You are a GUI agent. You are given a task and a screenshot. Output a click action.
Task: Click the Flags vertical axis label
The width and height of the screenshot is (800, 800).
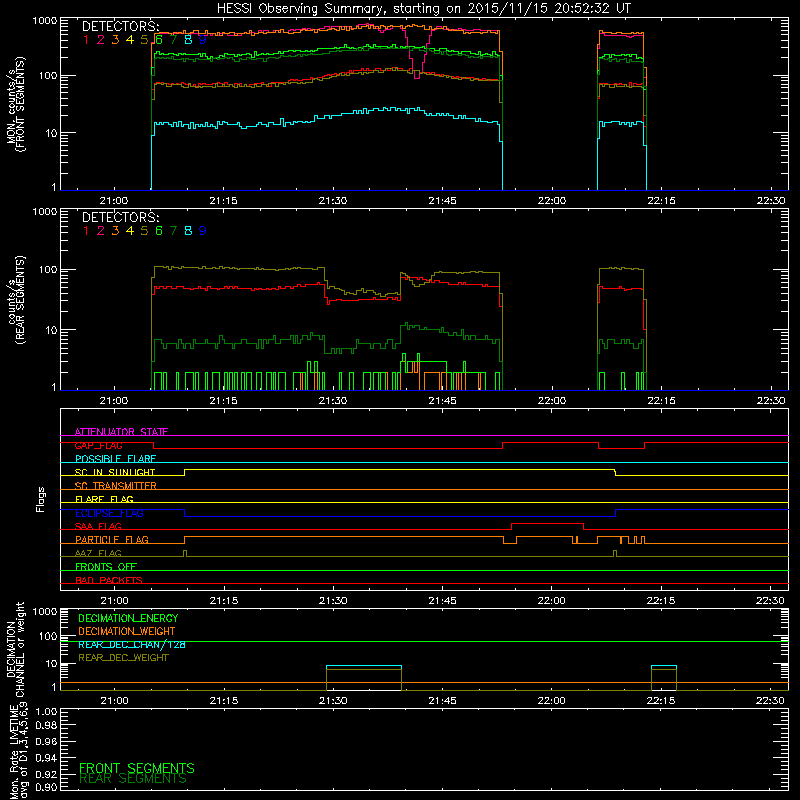pyautogui.click(x=41, y=499)
